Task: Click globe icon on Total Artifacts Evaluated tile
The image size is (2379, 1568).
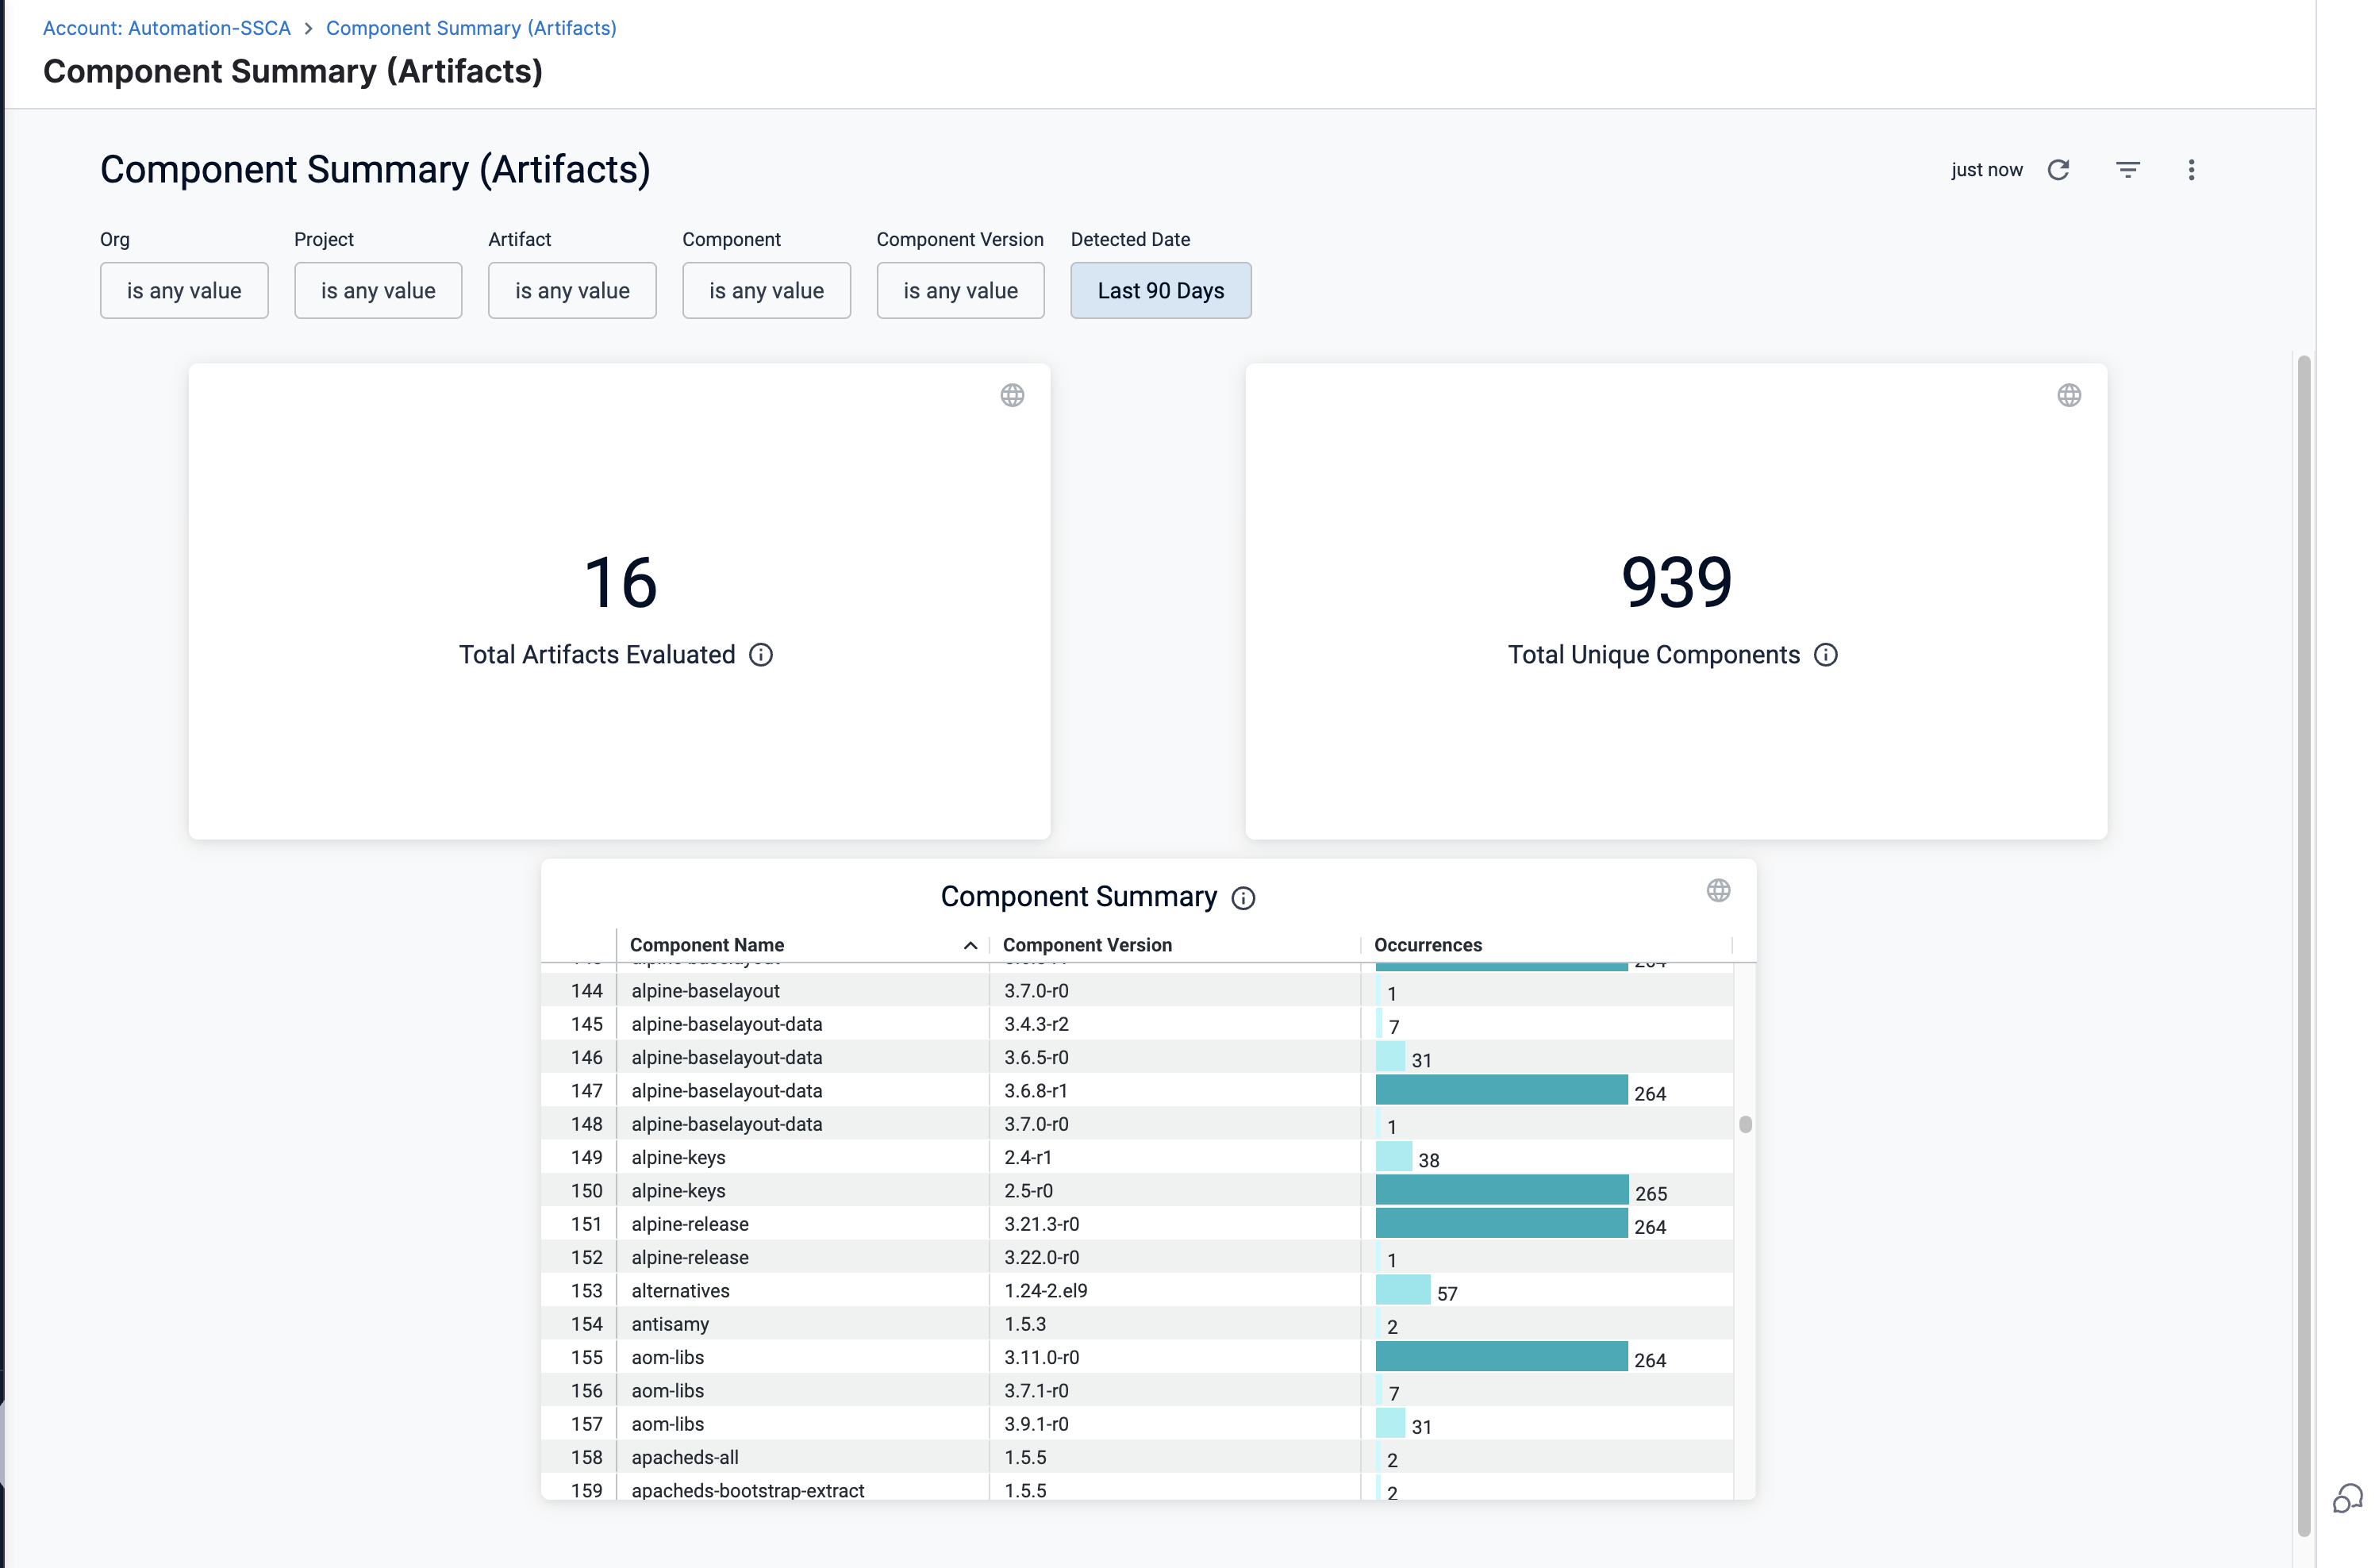Action: (x=1012, y=396)
